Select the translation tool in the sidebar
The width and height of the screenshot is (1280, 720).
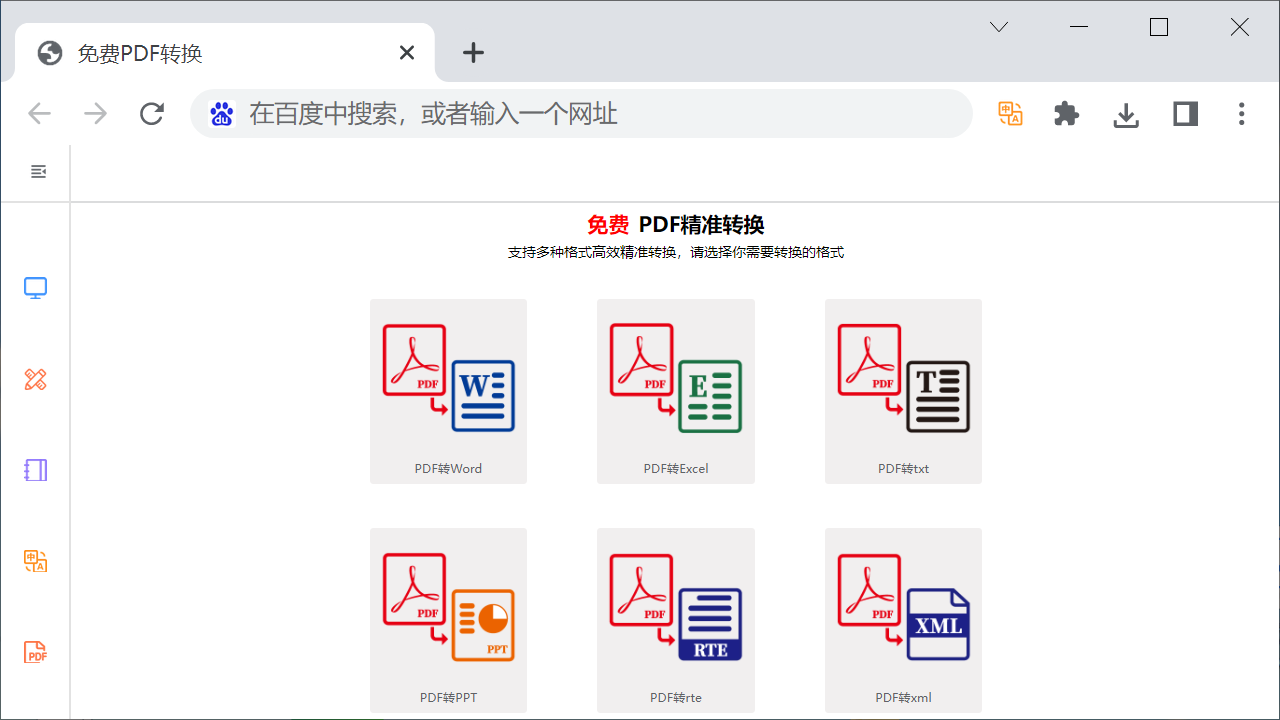coord(35,561)
